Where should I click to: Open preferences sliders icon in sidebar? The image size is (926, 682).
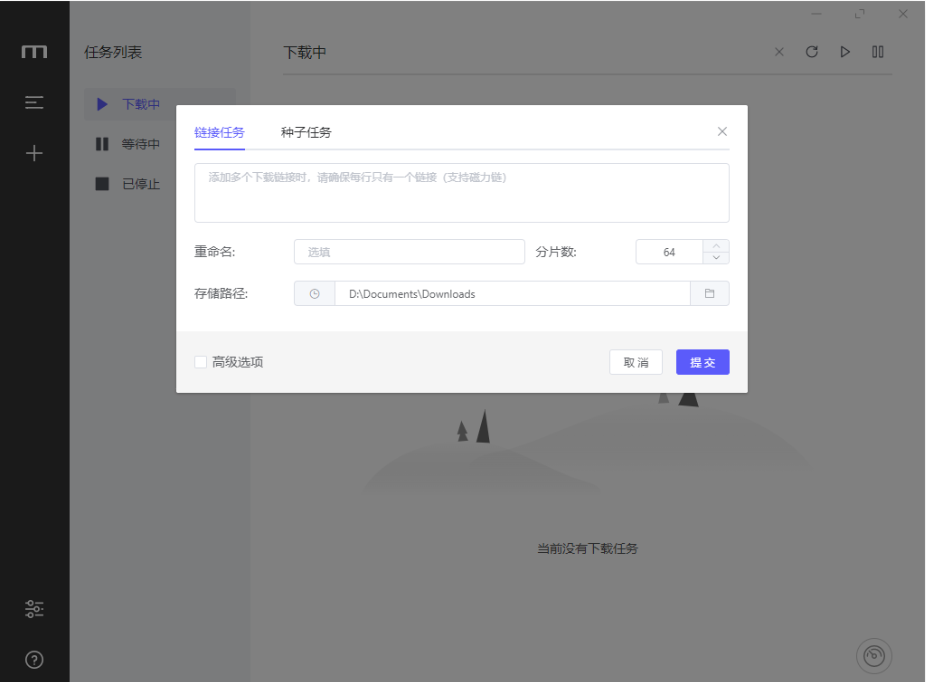[34, 608]
